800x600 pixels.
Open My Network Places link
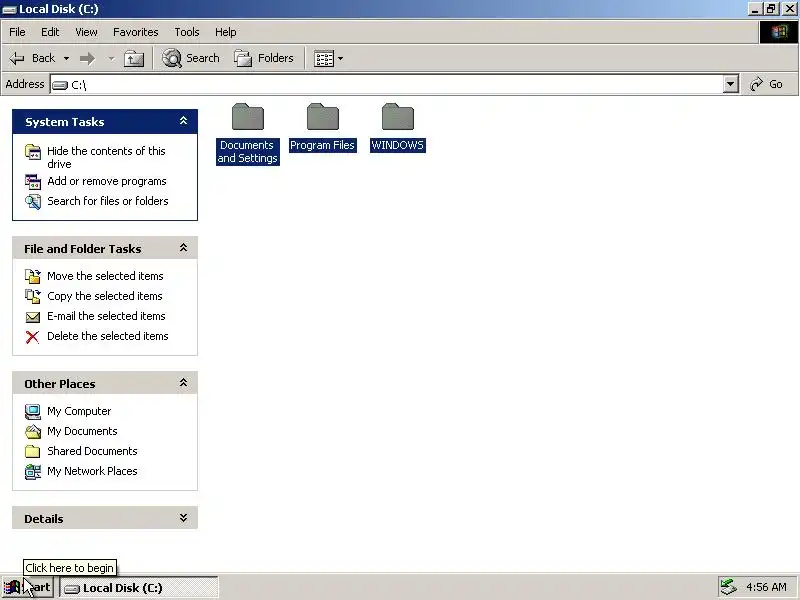click(x=92, y=471)
